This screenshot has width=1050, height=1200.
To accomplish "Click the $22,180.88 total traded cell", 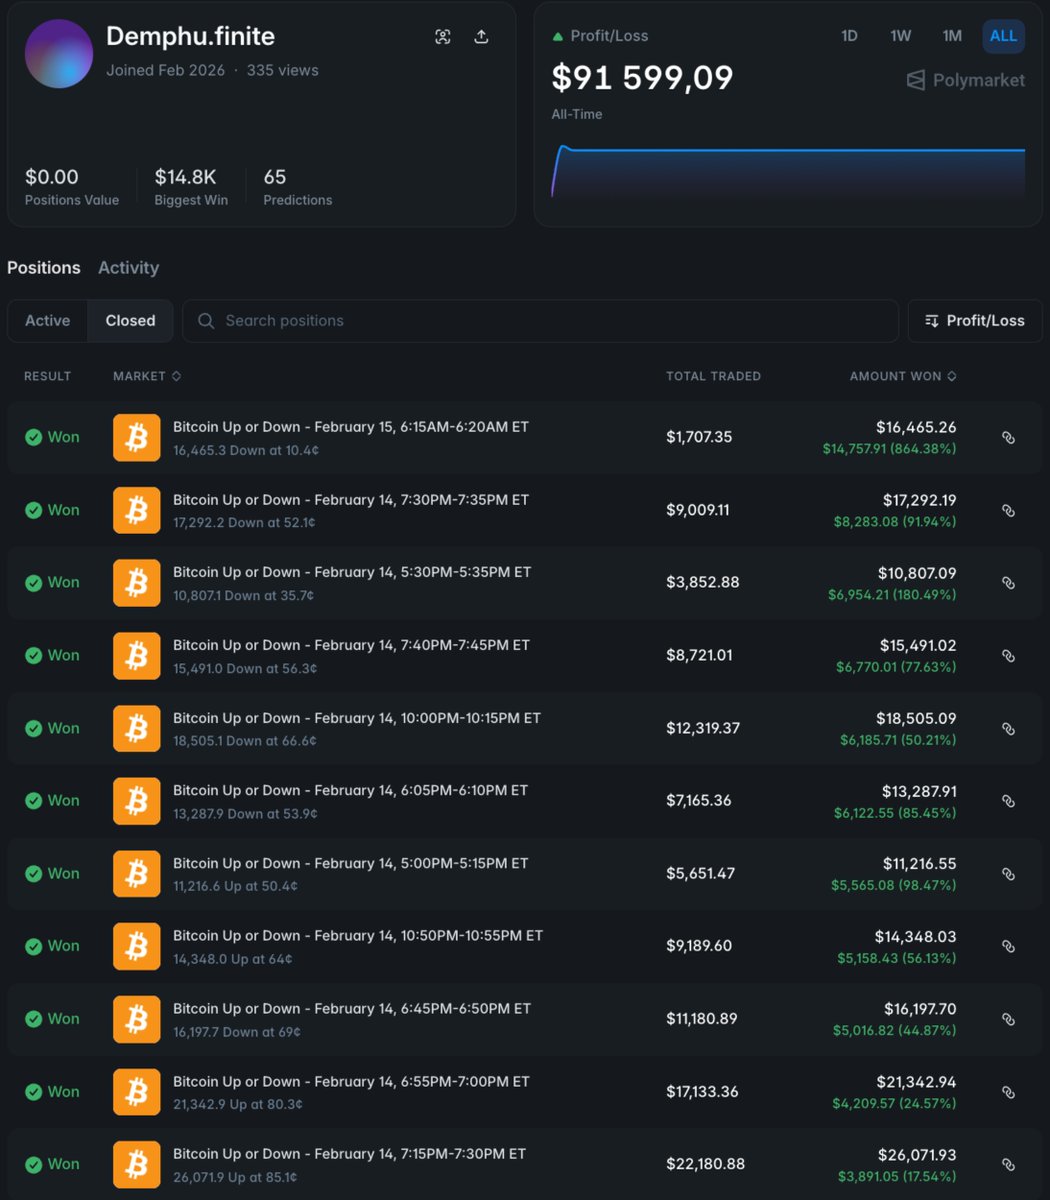I will pos(705,1164).
